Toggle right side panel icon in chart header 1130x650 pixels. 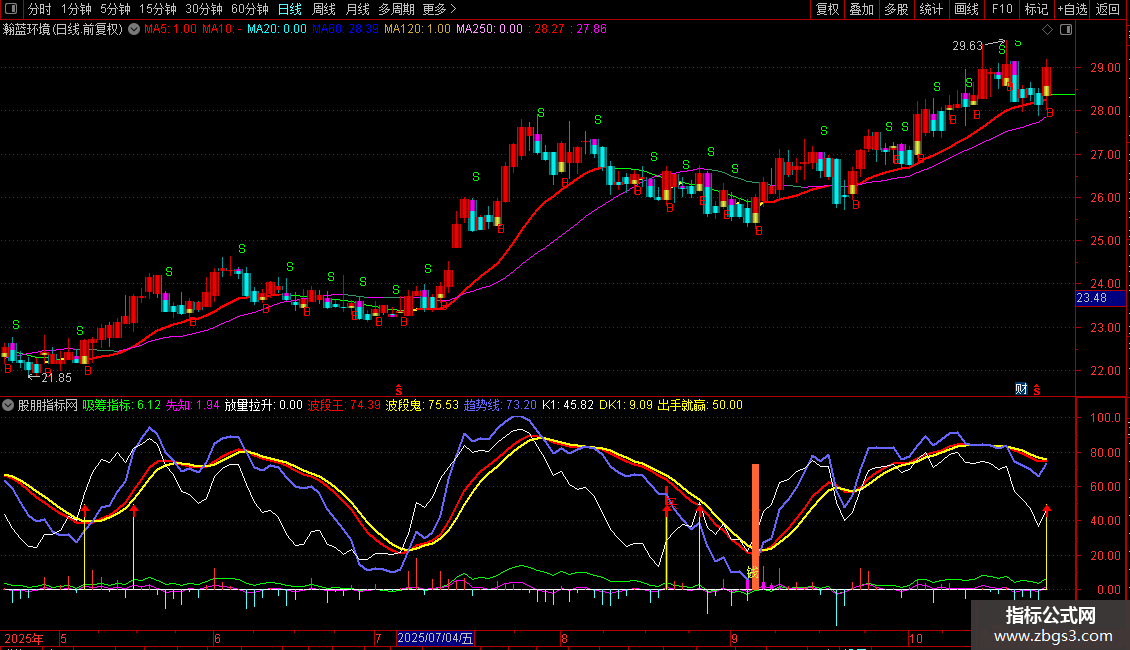1067,29
